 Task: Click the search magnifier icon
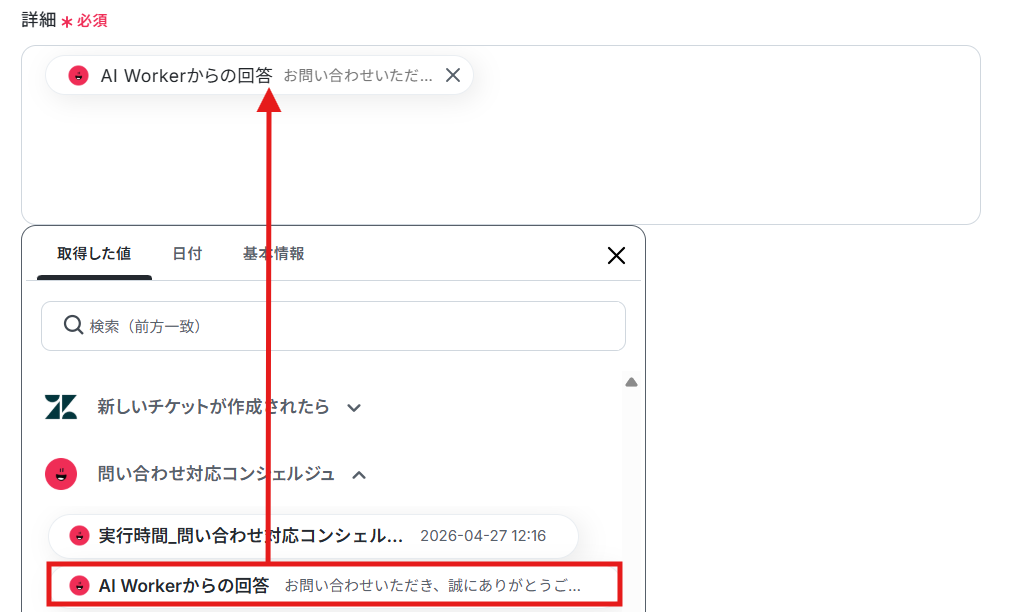coord(73,325)
